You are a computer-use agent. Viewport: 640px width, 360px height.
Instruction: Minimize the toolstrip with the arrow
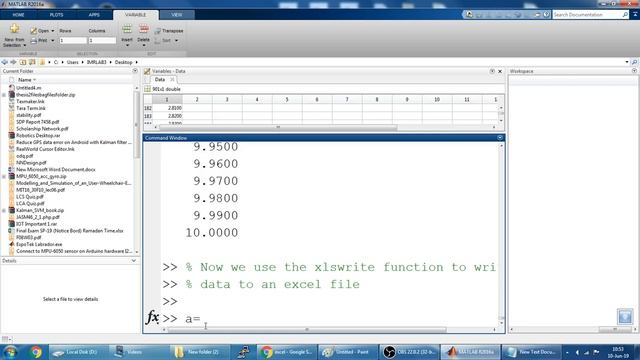point(635,15)
